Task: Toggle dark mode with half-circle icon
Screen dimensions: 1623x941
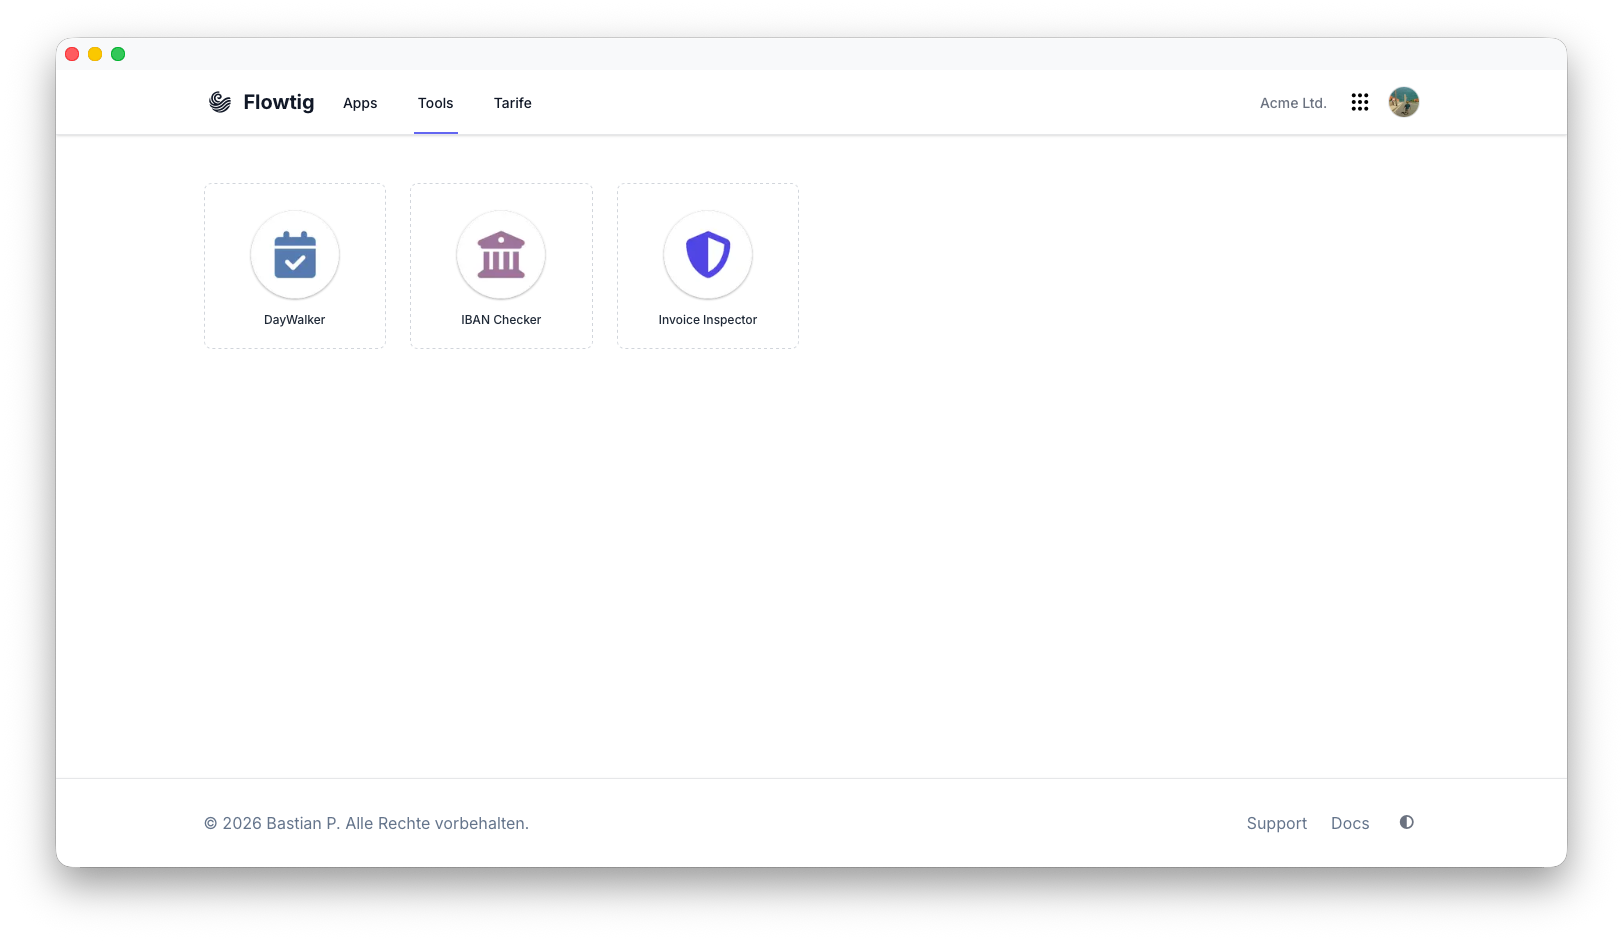Action: (x=1407, y=822)
